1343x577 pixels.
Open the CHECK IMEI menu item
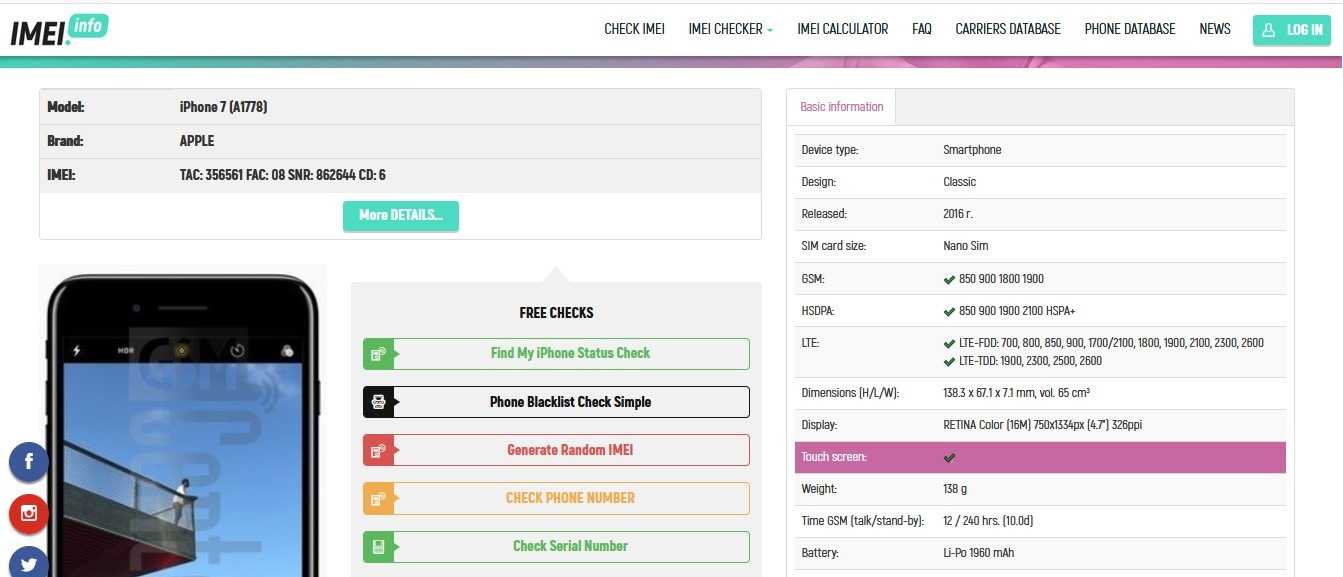(x=634, y=29)
